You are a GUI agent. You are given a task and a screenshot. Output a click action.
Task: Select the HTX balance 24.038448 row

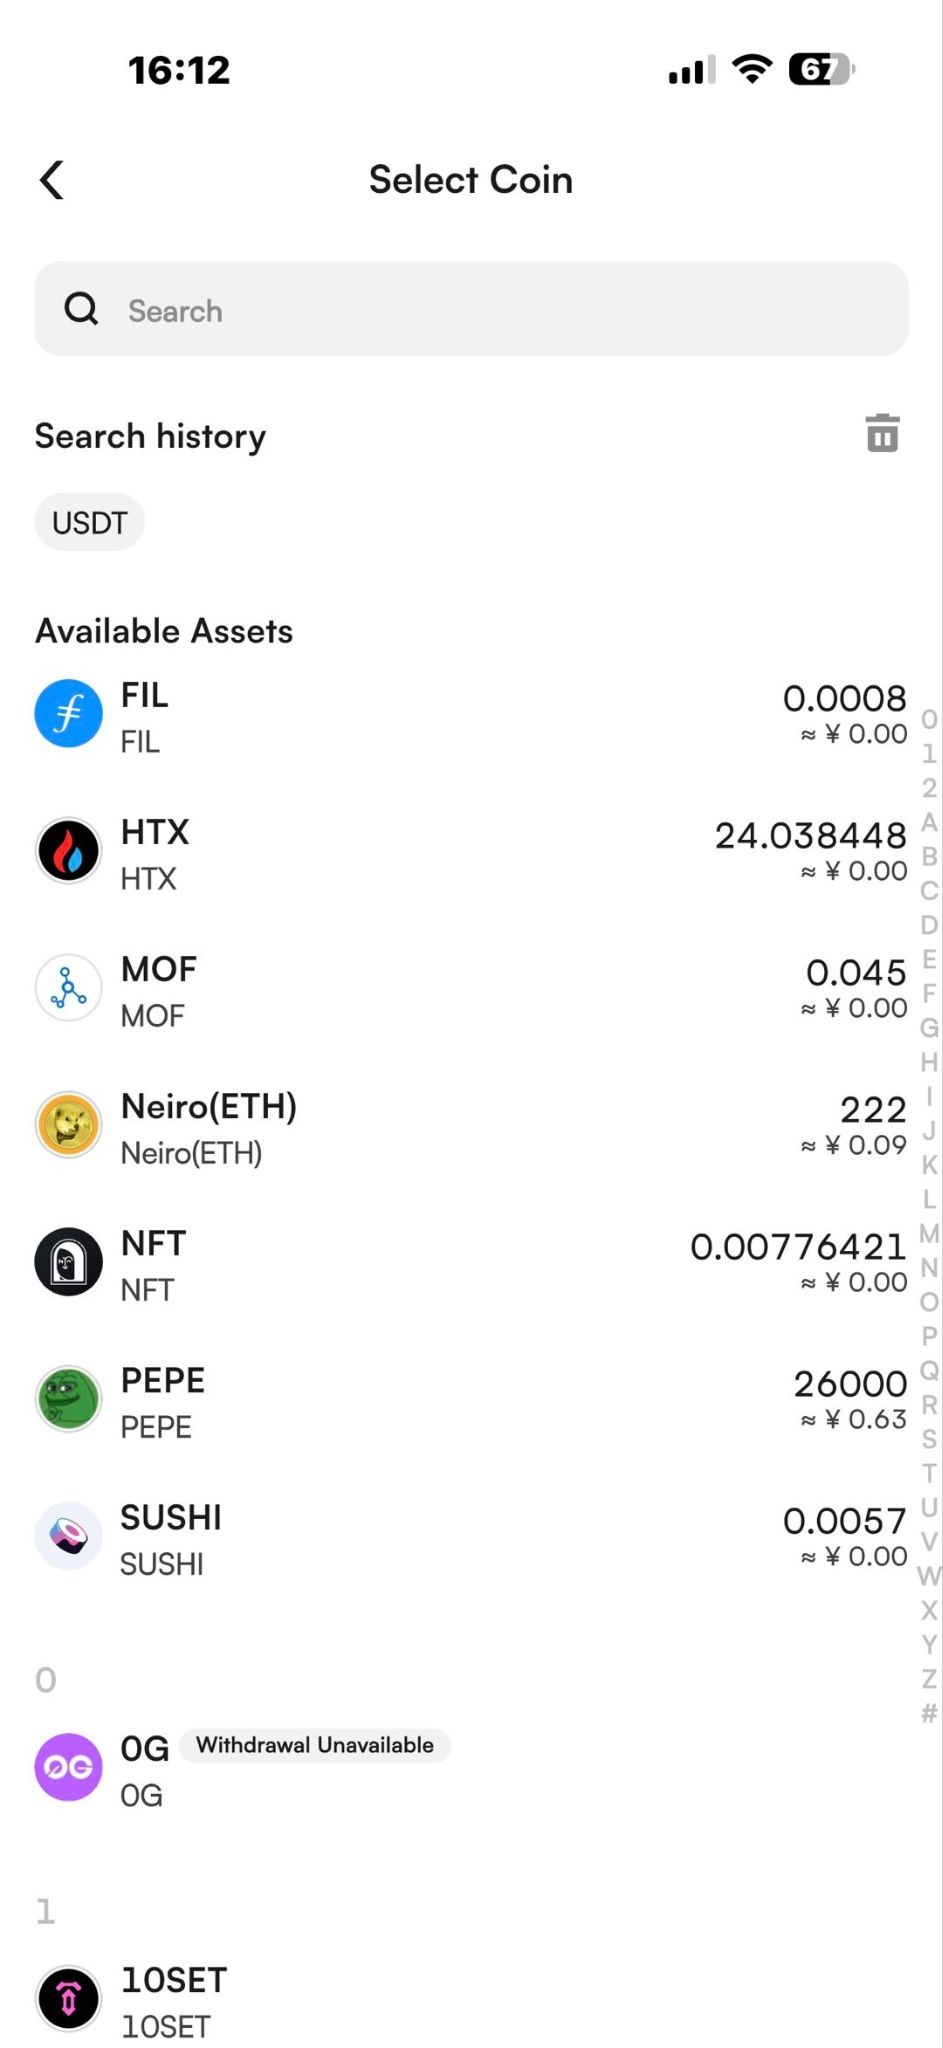(471, 851)
